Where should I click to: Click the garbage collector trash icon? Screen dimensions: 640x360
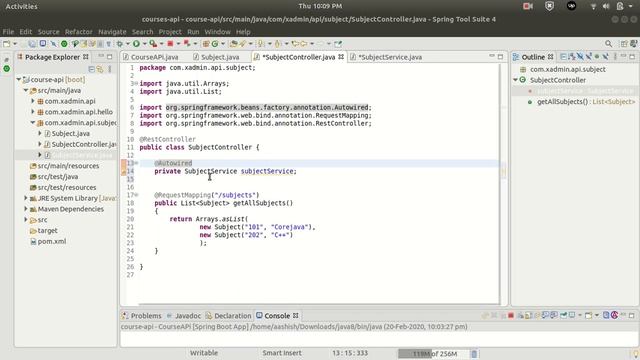click(x=474, y=353)
